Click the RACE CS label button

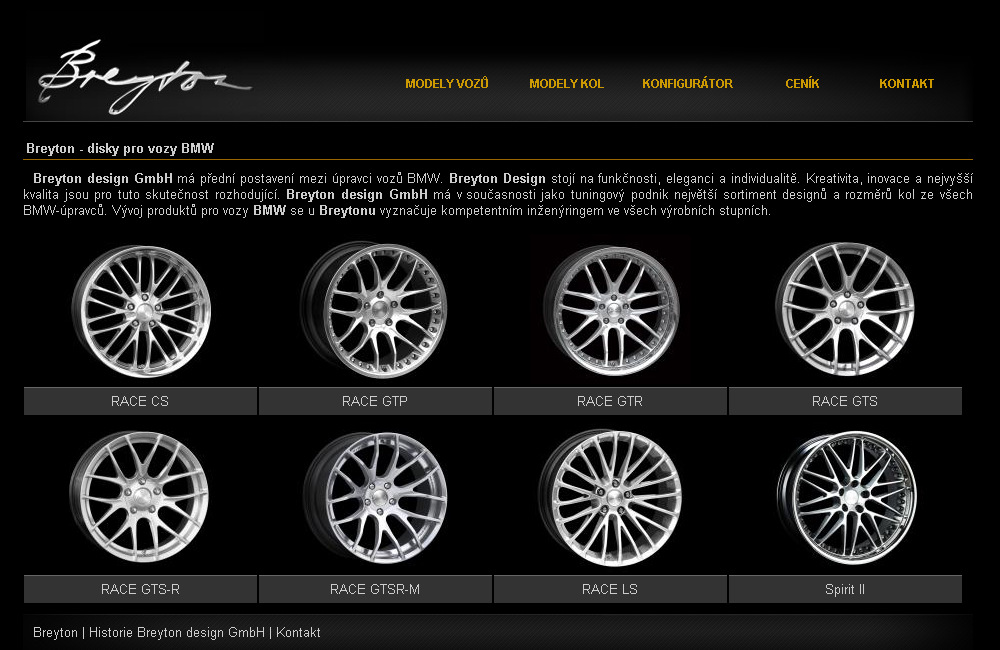coord(140,401)
